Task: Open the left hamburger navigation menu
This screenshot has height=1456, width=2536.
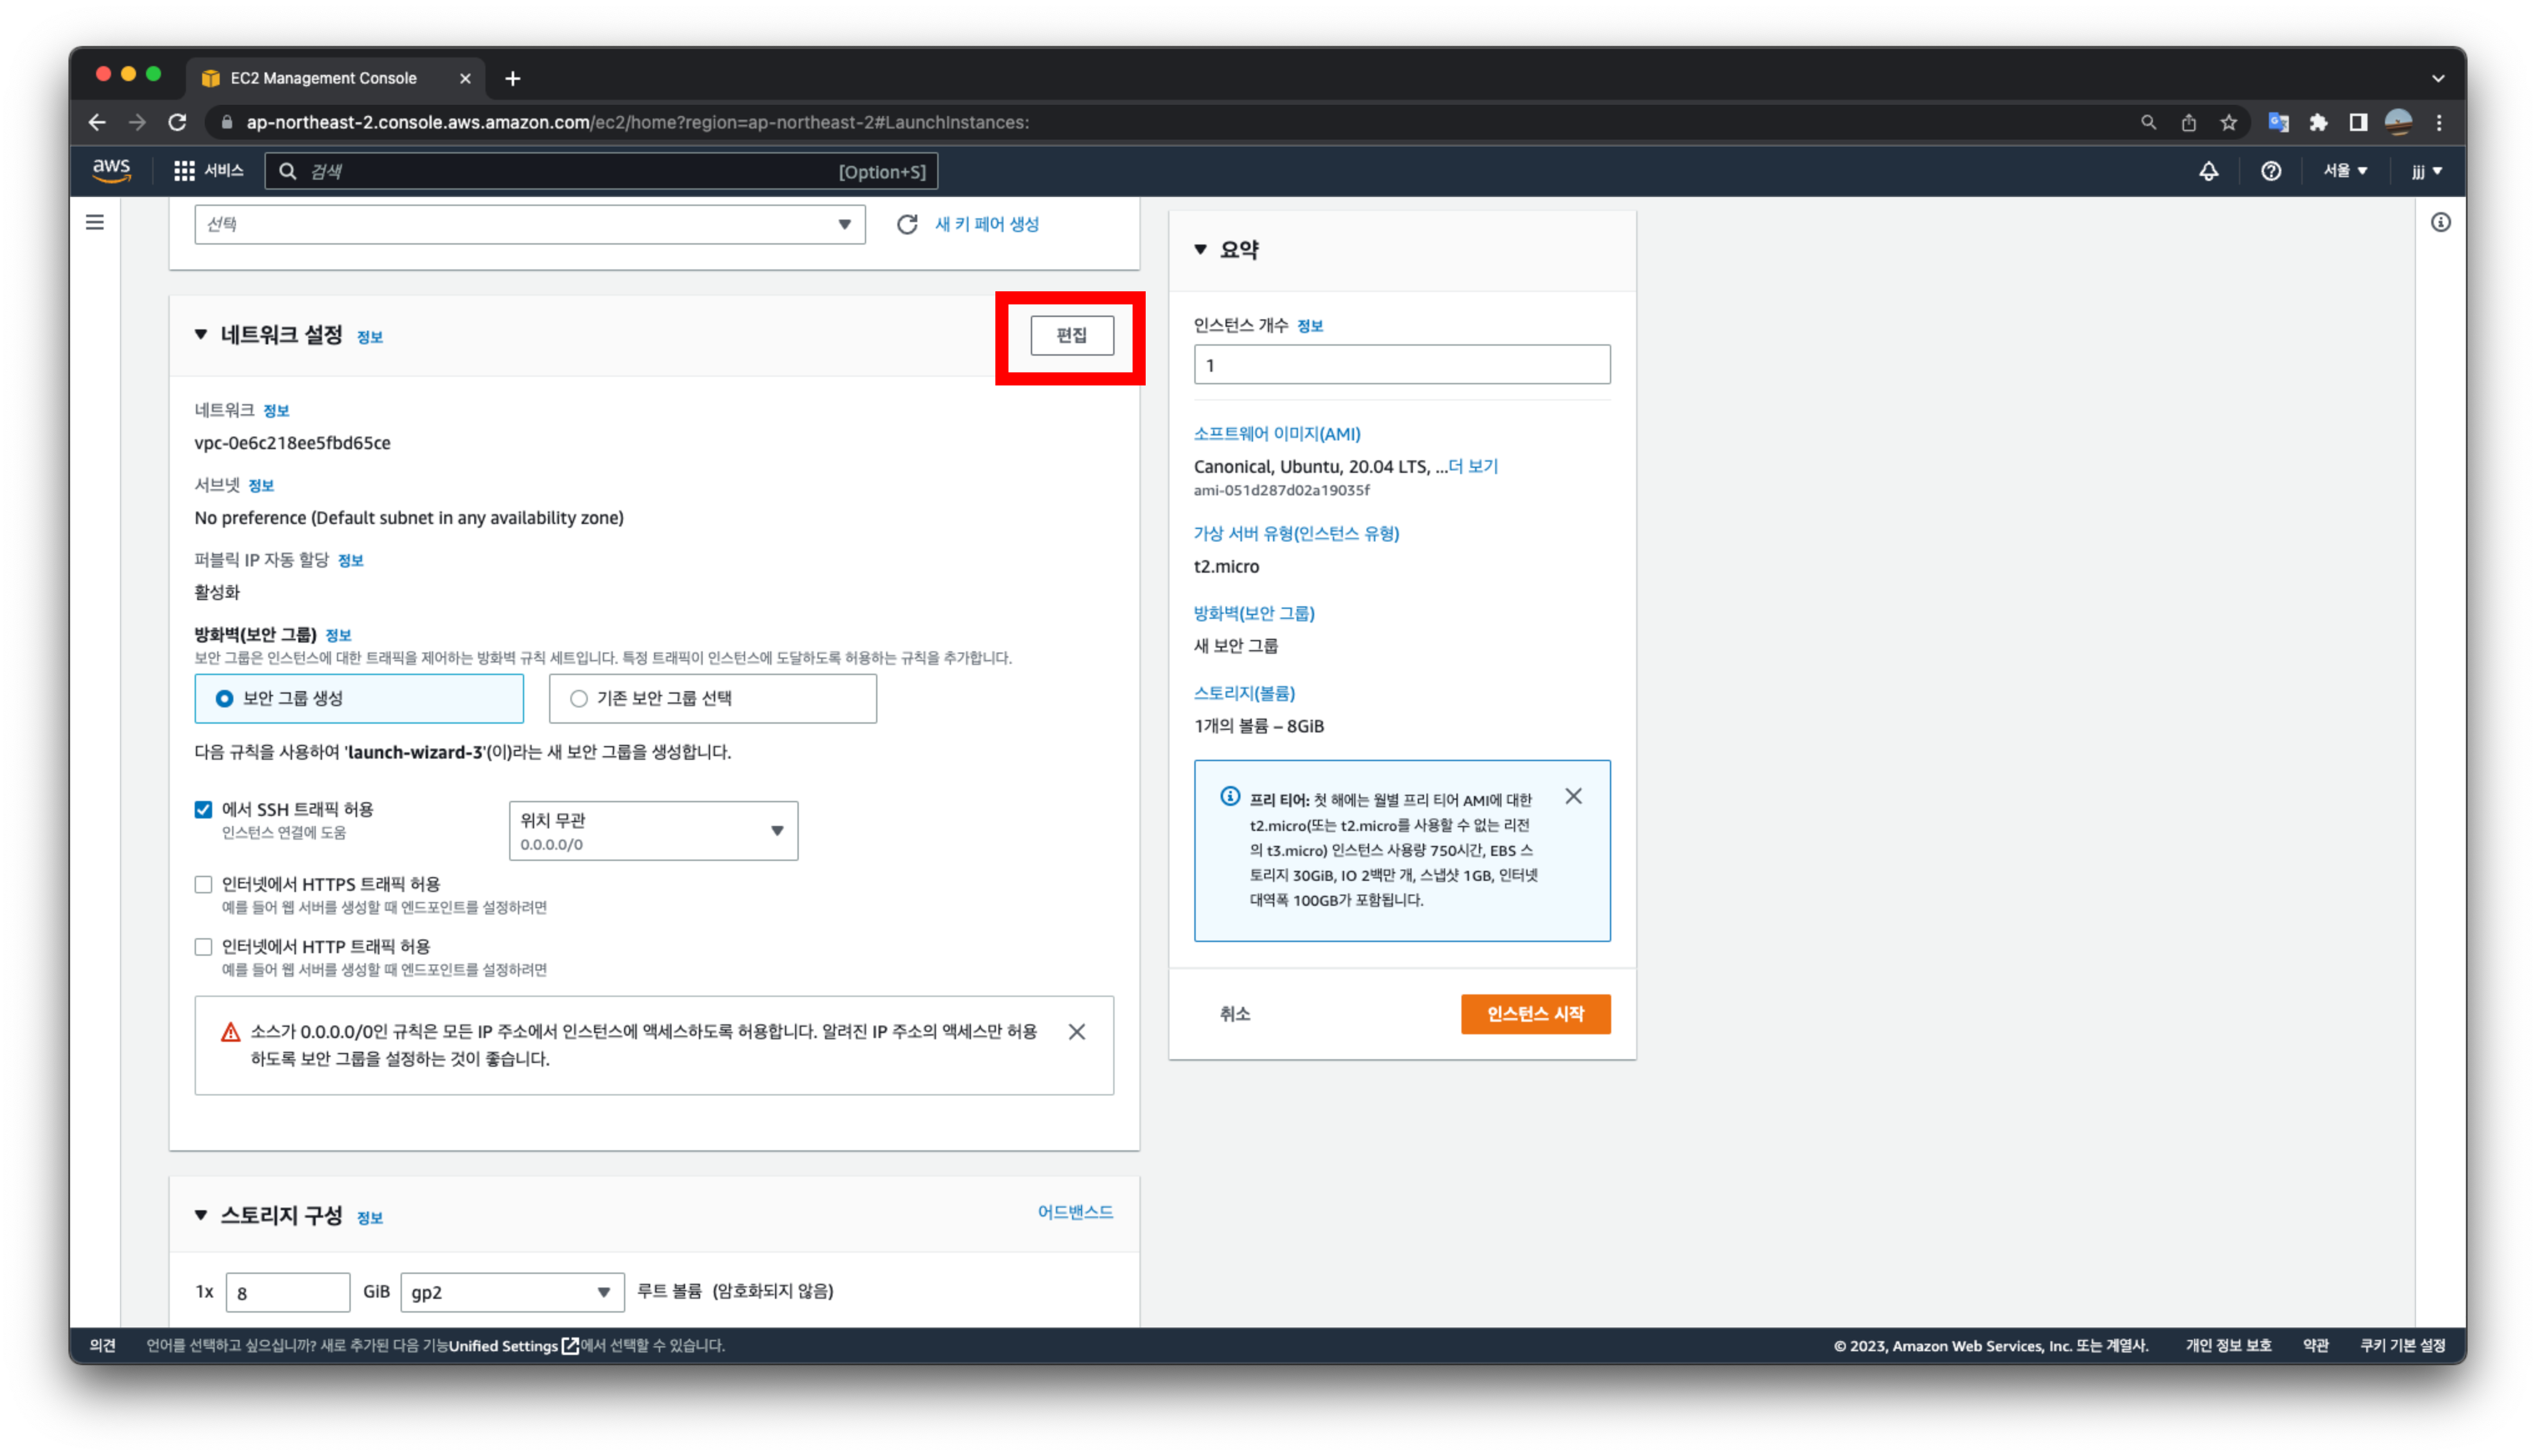Action: (x=95, y=222)
